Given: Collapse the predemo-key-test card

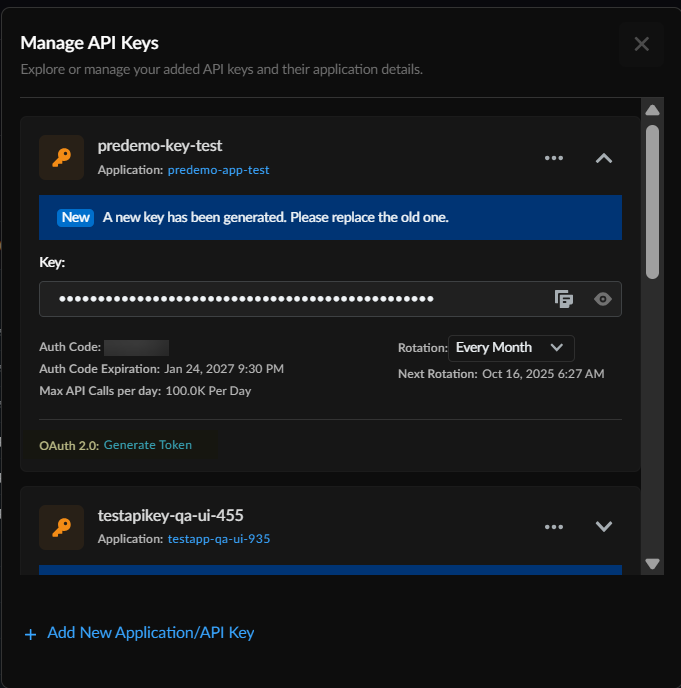Looking at the screenshot, I should click(603, 158).
